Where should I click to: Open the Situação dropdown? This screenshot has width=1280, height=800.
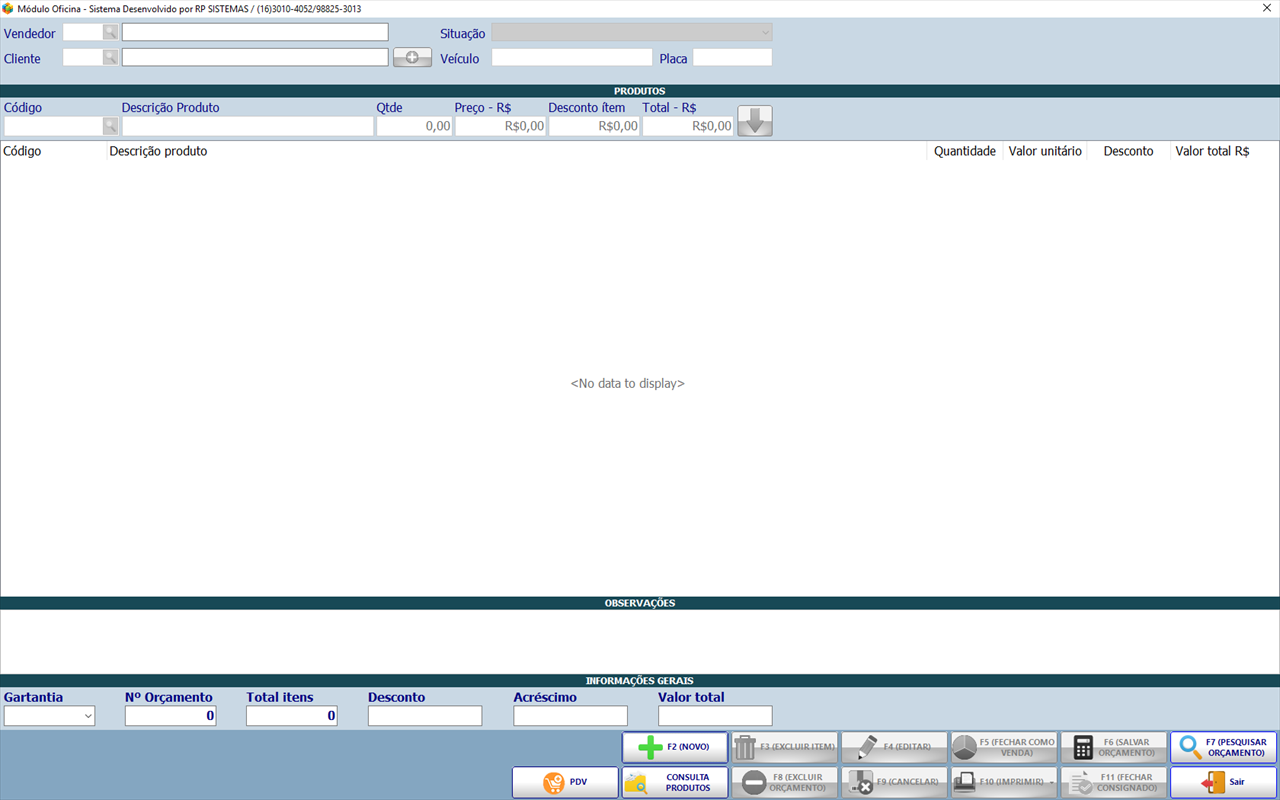coord(764,33)
